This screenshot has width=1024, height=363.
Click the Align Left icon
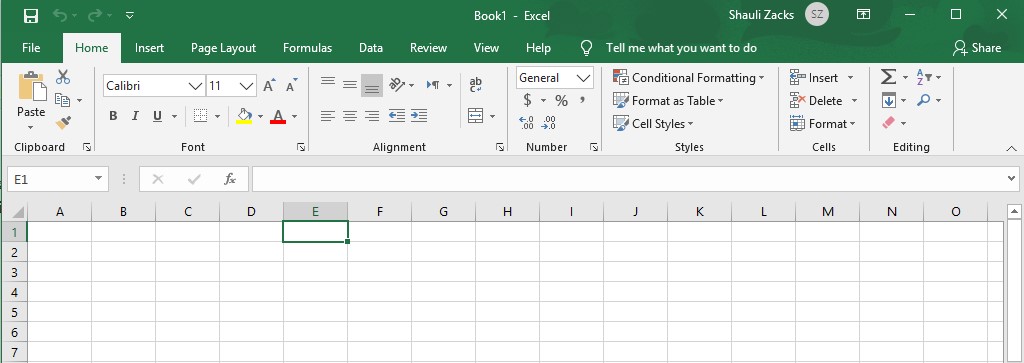coord(328,116)
